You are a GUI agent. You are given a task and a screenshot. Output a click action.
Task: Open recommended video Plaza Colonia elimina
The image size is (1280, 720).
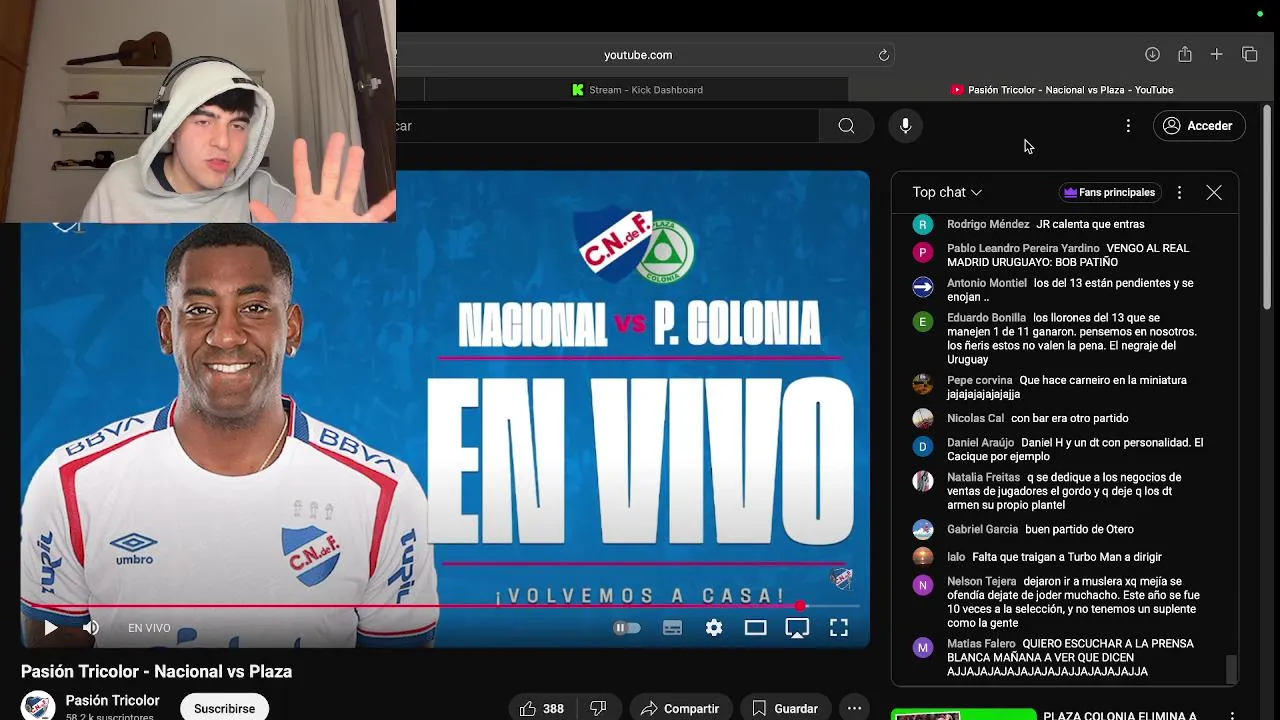(x=1119, y=716)
